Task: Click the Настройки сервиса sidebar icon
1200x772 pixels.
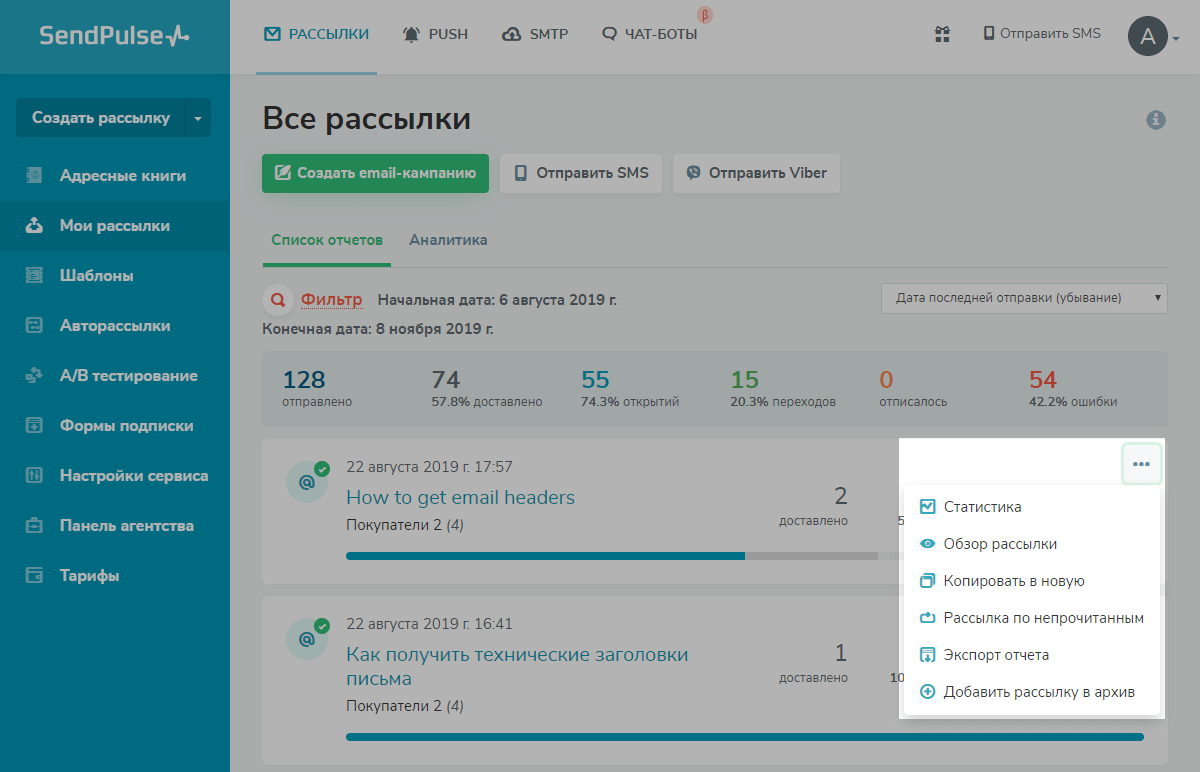Action: [34, 476]
